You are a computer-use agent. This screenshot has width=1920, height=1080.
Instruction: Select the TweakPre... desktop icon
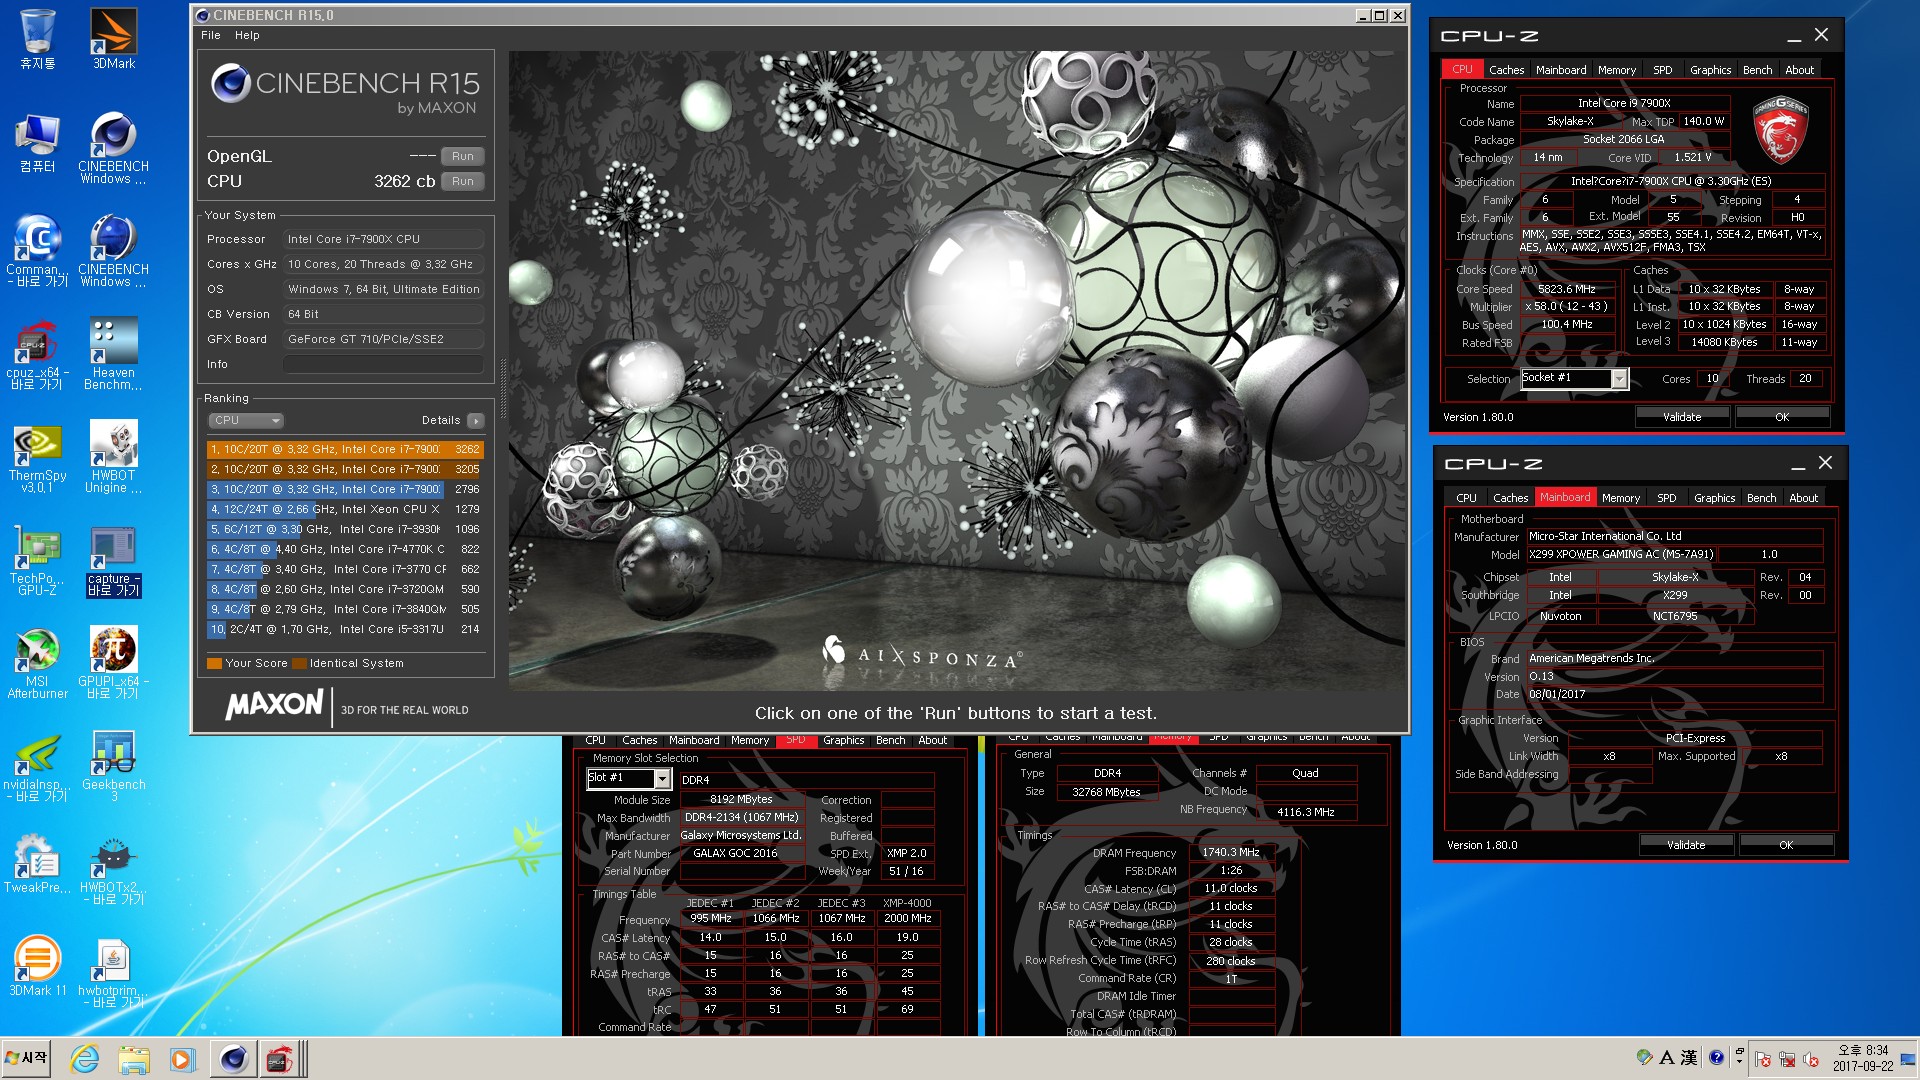[x=38, y=863]
